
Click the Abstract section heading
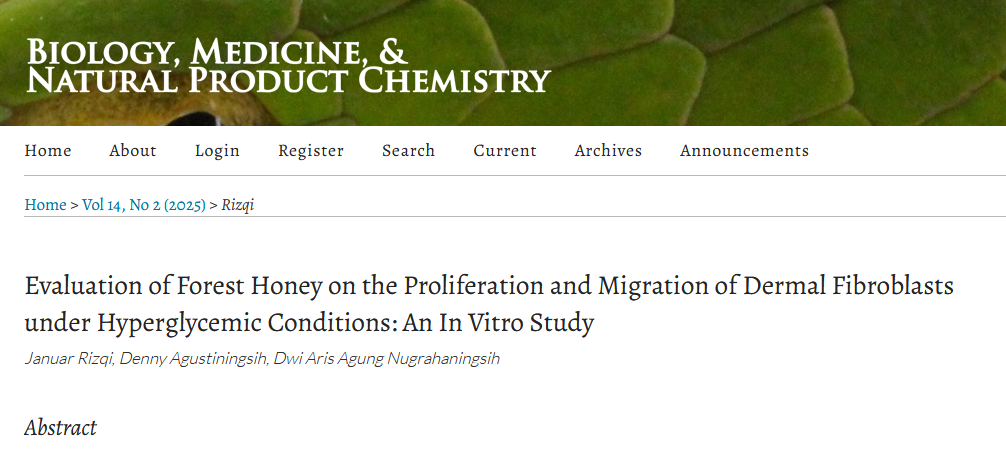(61, 428)
